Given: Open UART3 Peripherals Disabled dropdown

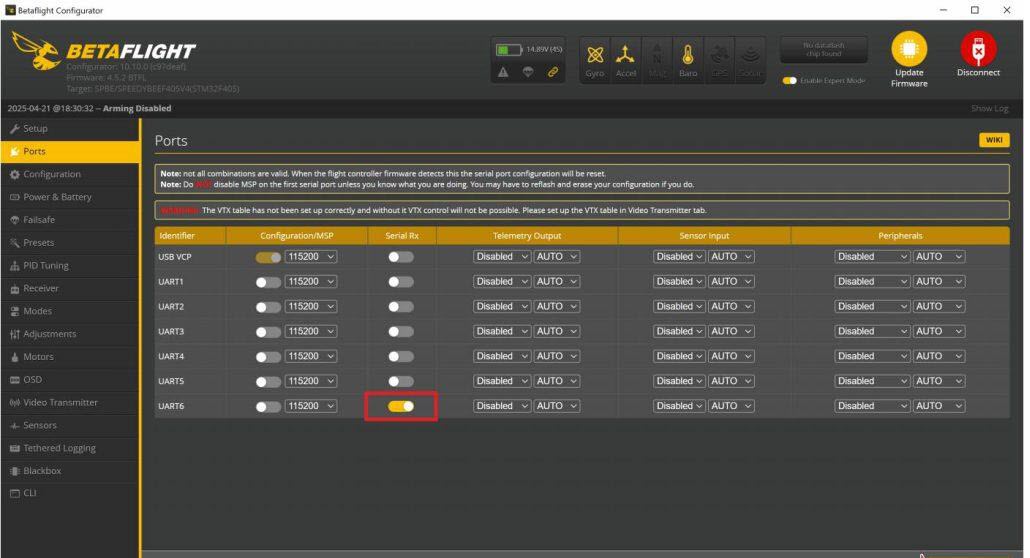Looking at the screenshot, I should 872,331.
